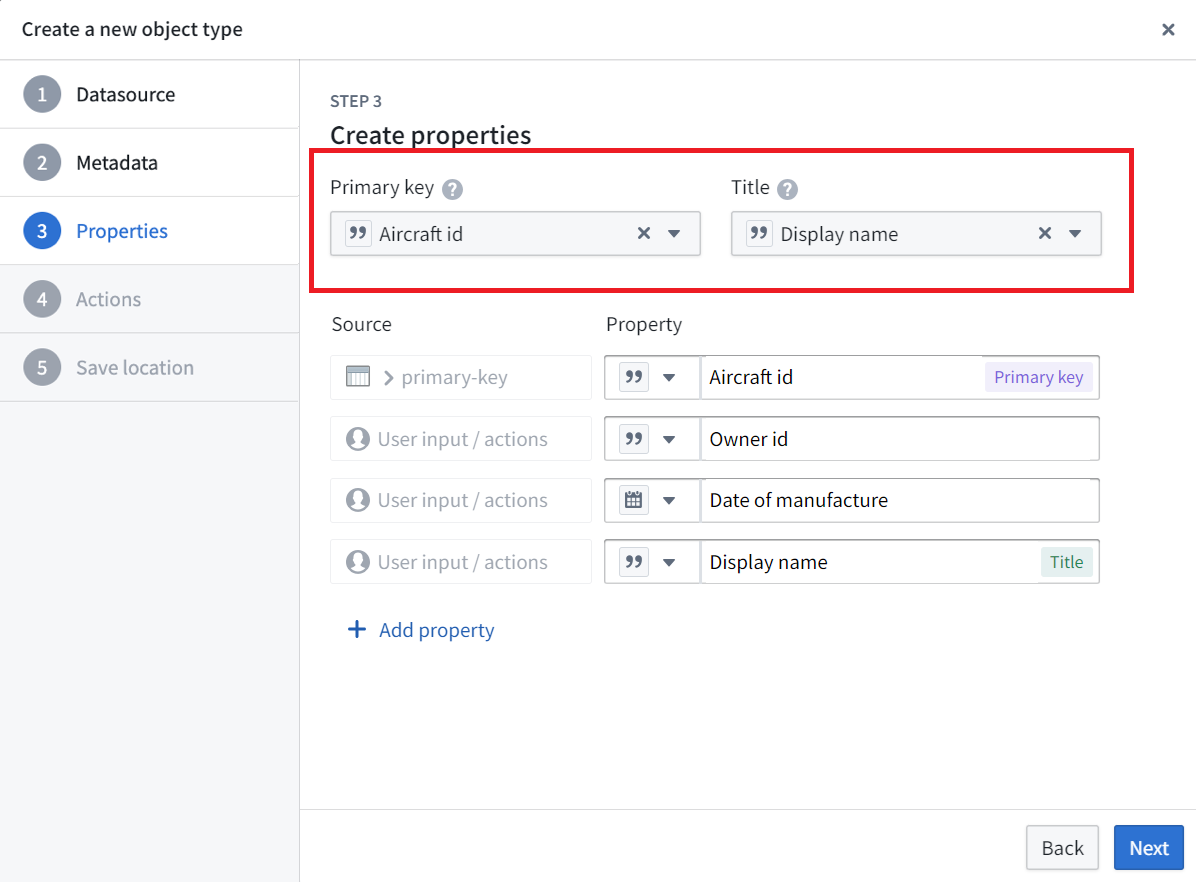The image size is (1196, 882).
Task: Close the Create a new object type dialog
Action: click(x=1168, y=30)
